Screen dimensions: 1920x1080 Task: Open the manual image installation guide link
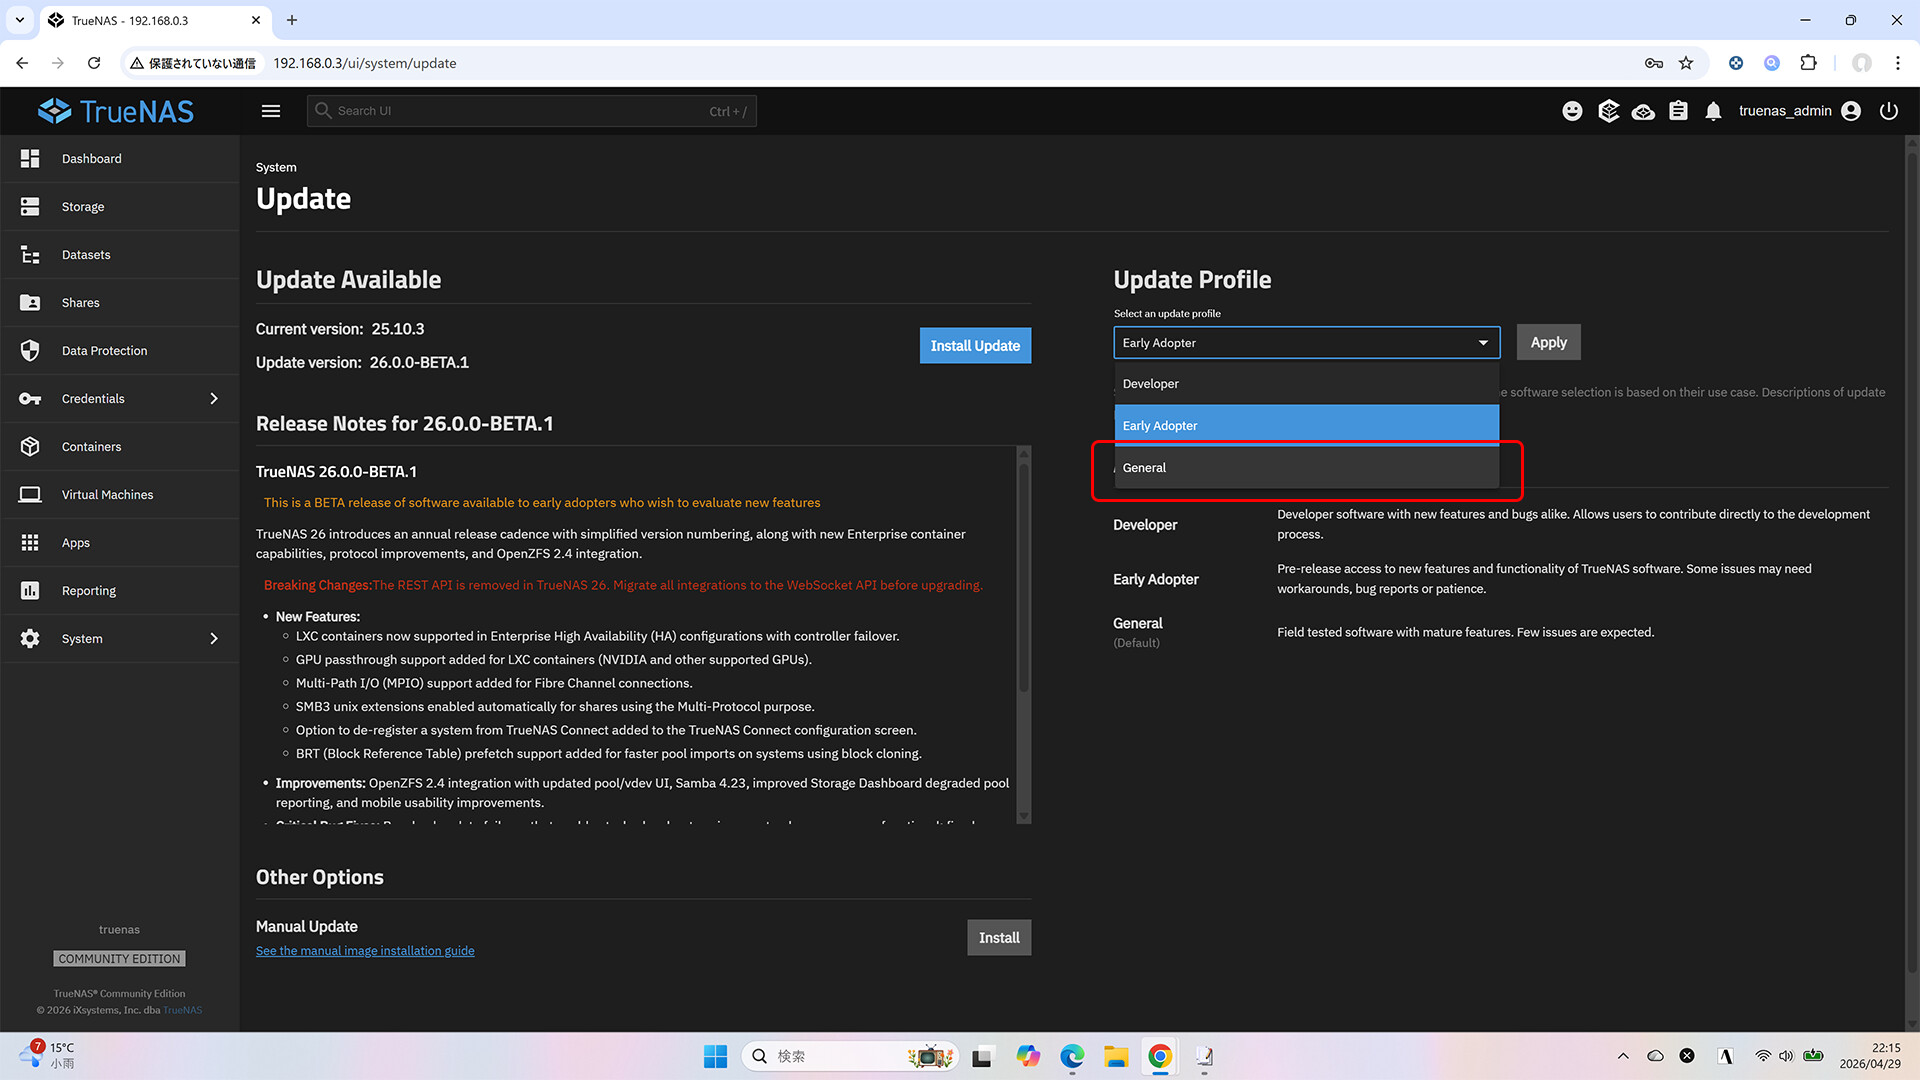pos(365,951)
